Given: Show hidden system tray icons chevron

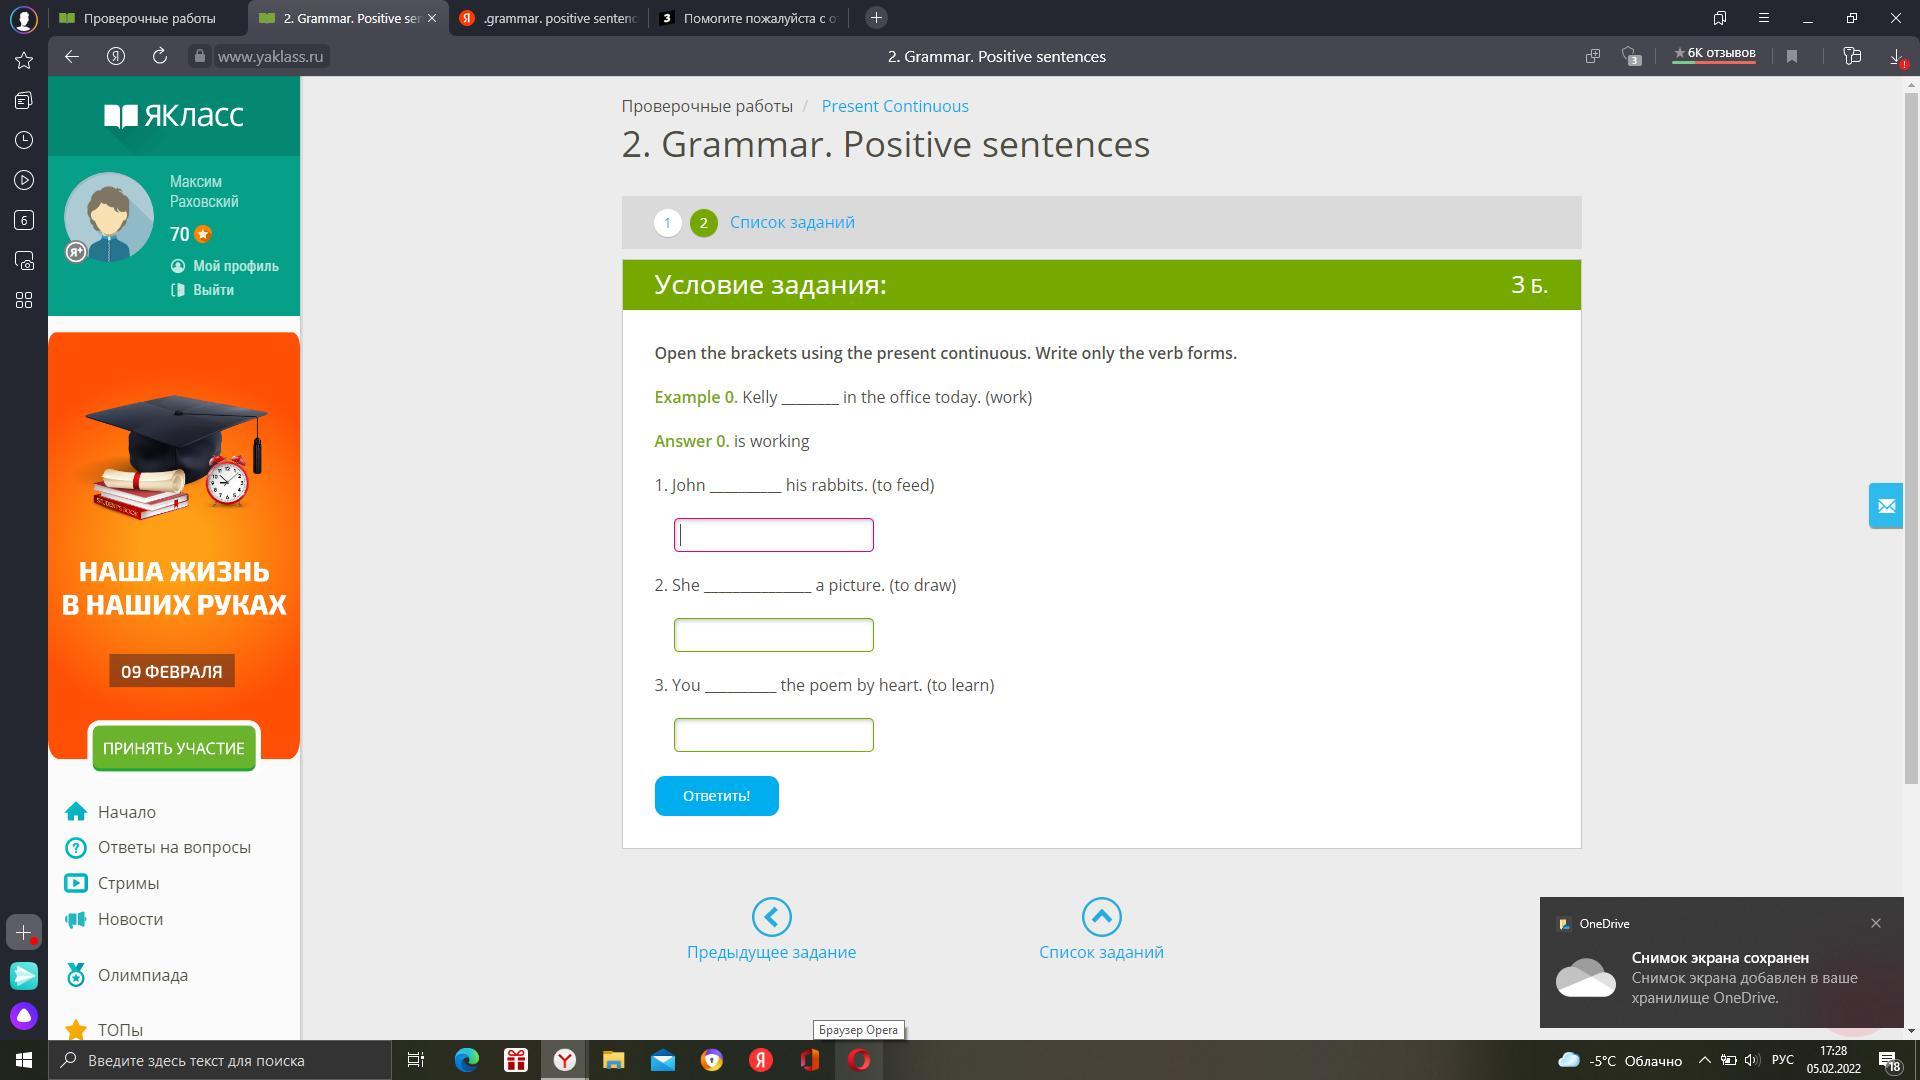Looking at the screenshot, I should click(x=1705, y=1060).
